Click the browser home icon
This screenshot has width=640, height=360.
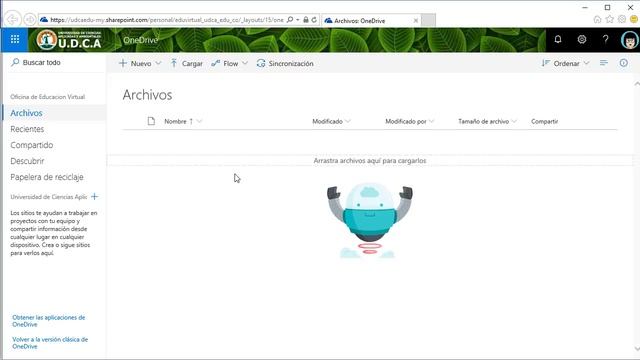tap(597, 19)
